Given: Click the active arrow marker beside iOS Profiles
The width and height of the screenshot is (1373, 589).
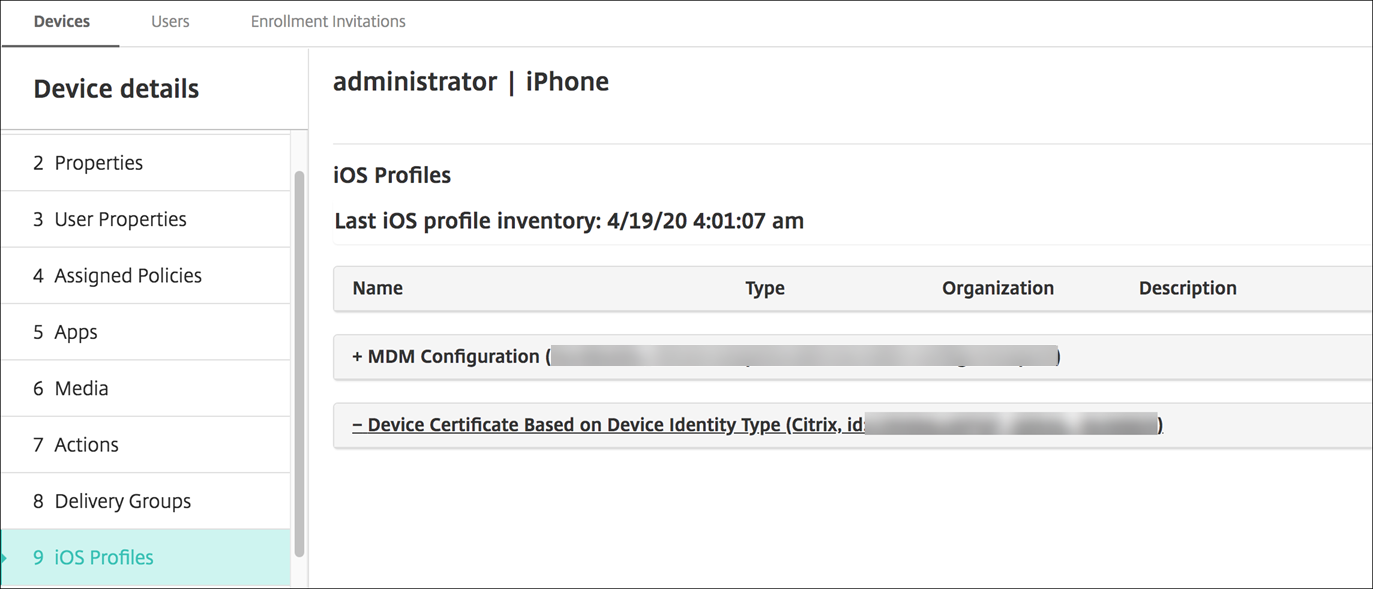Looking at the screenshot, I should click(x=5, y=558).
